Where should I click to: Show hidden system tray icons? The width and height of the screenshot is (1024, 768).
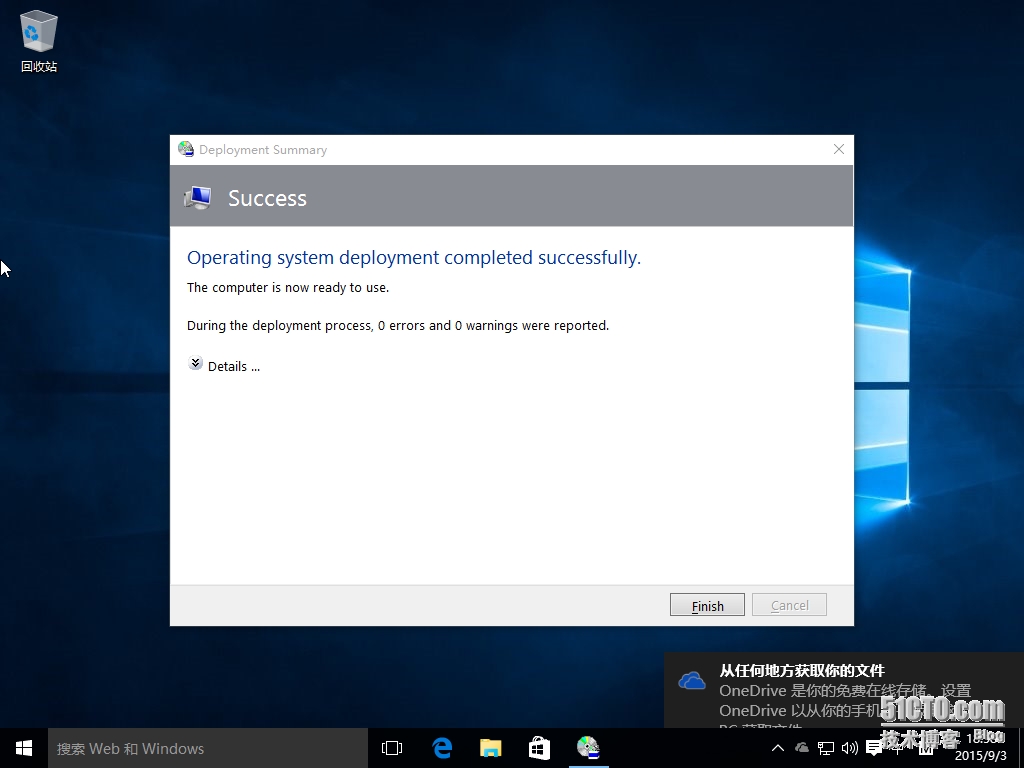pyautogui.click(x=778, y=748)
